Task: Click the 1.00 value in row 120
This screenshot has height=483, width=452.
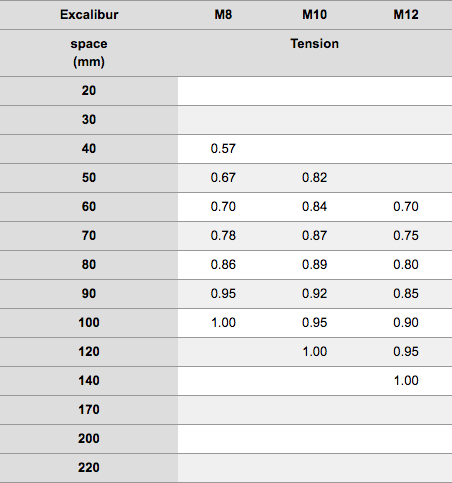Action: coord(314,352)
